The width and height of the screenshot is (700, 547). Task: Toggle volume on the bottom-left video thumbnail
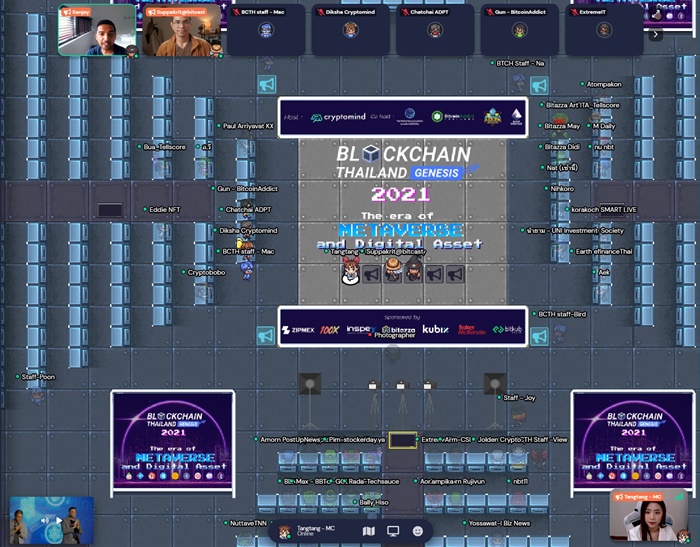tap(45, 520)
